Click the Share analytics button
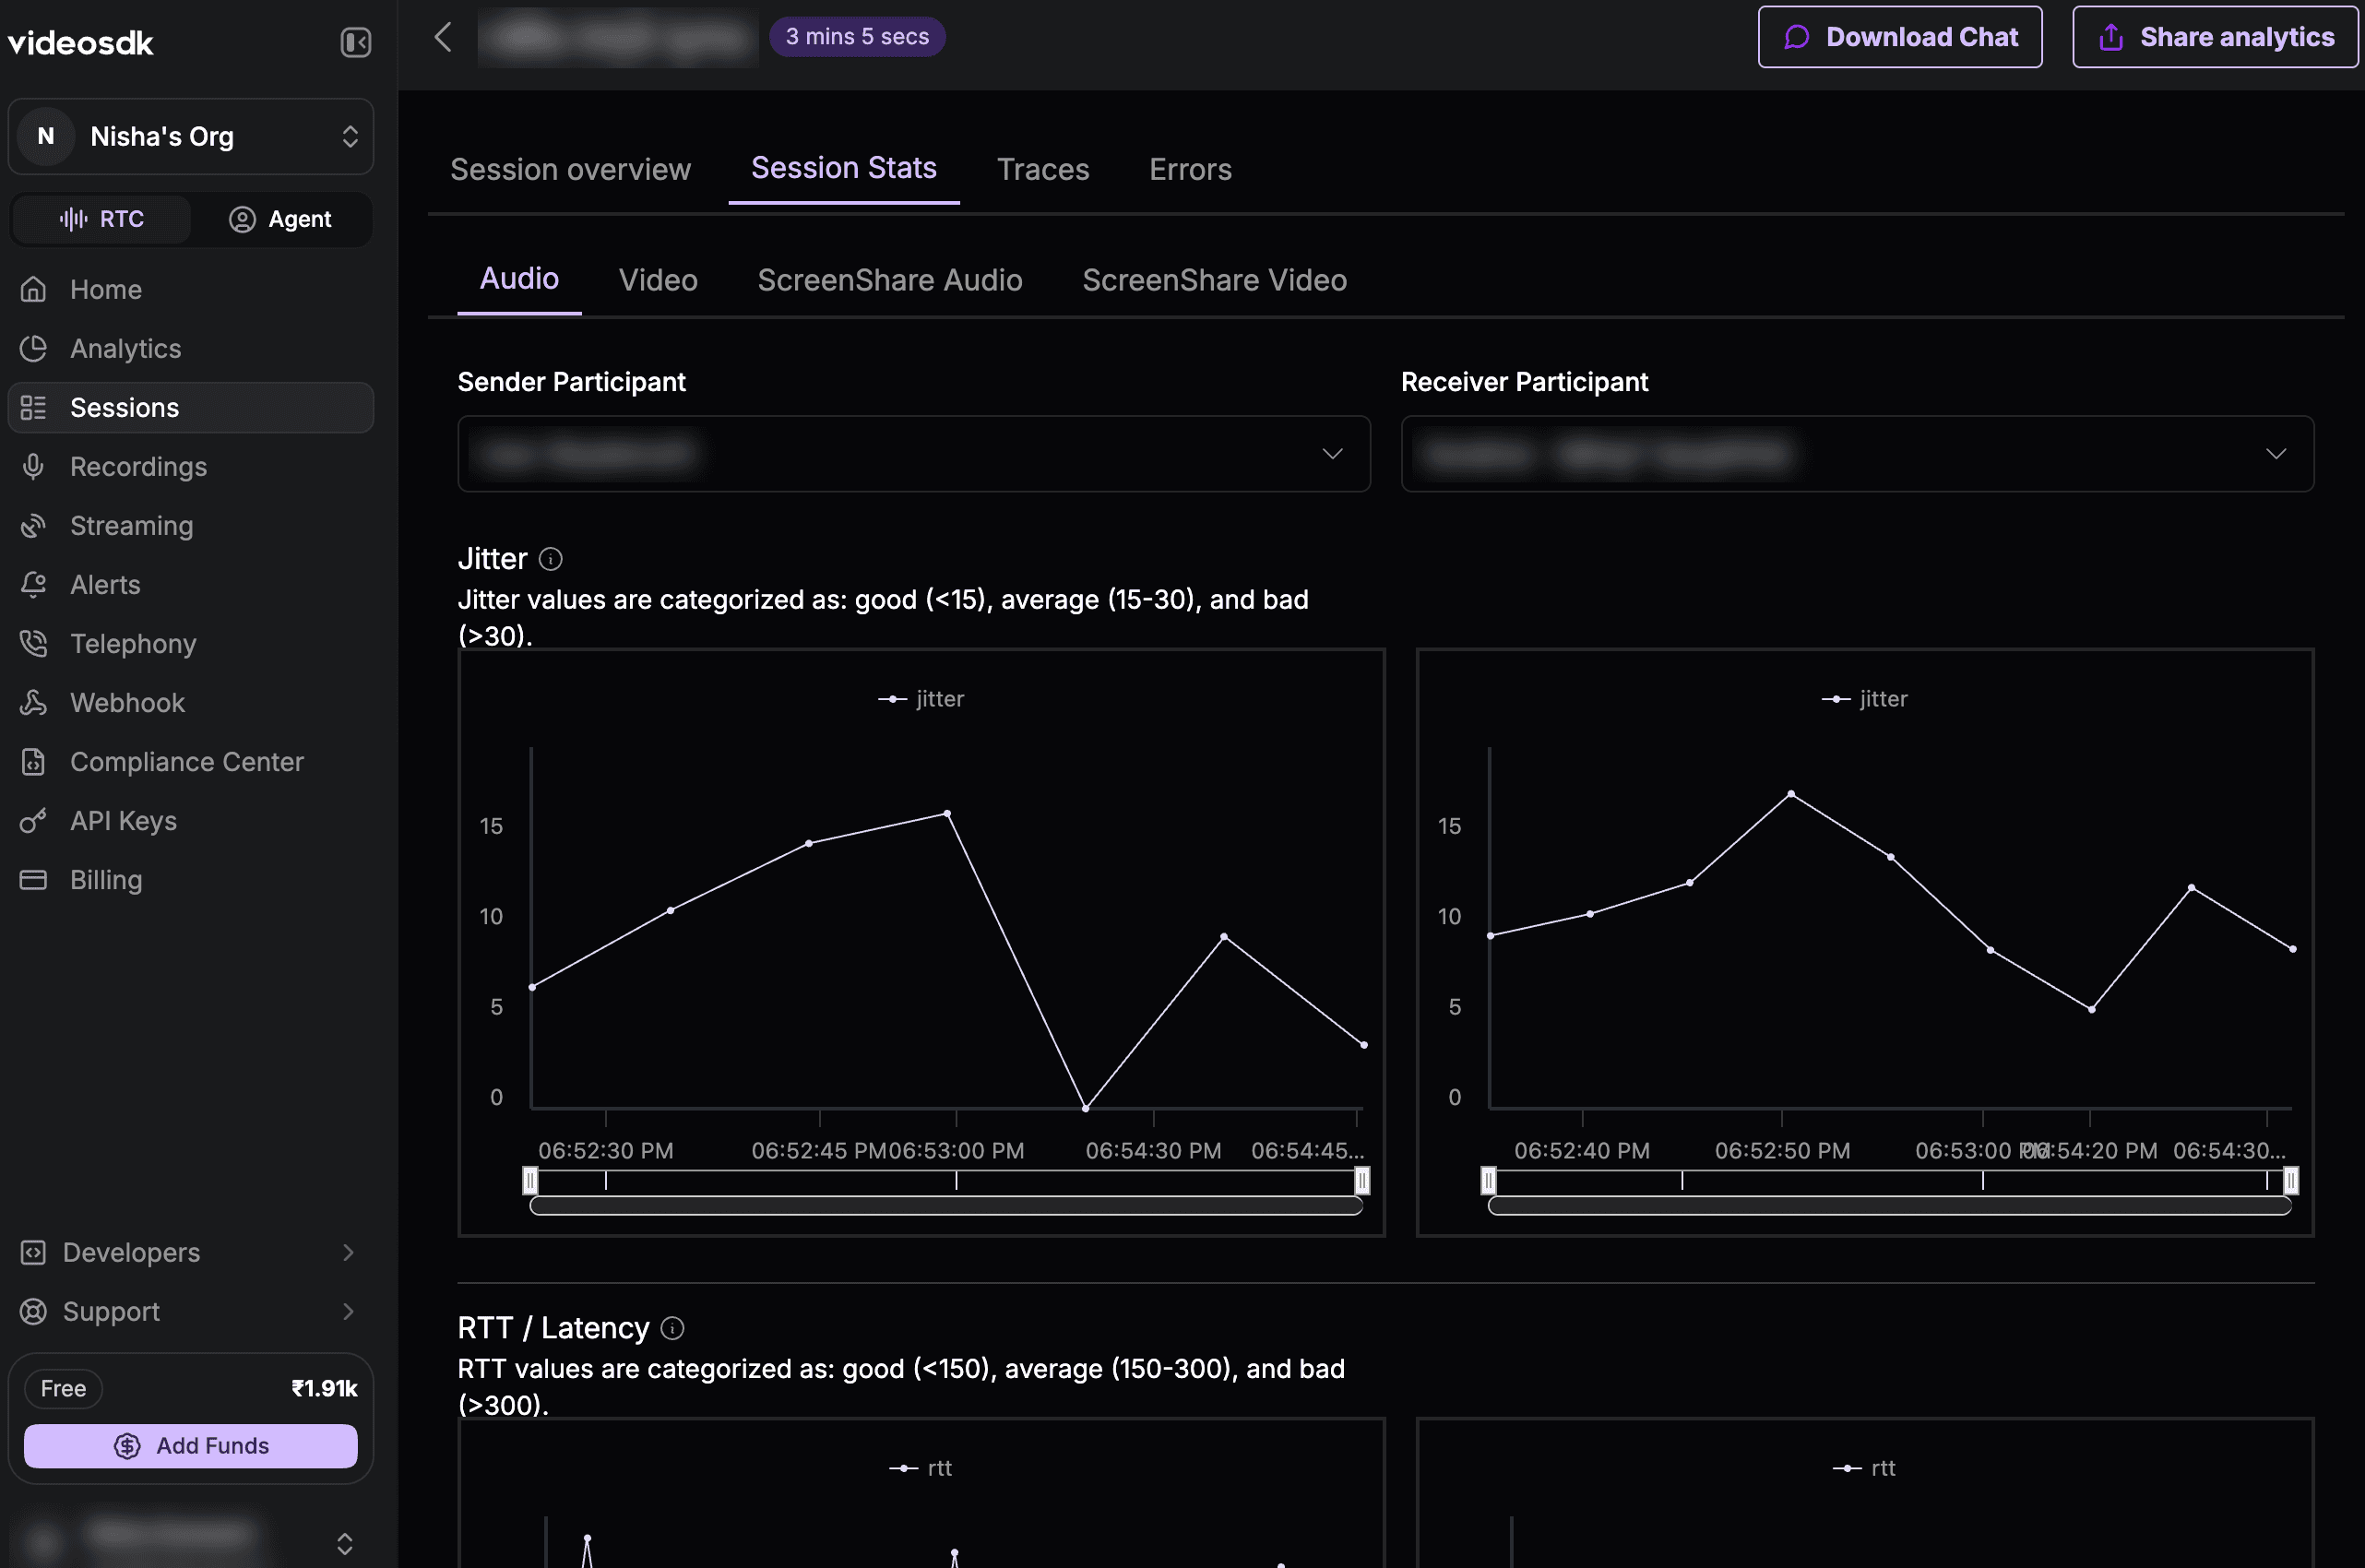2365x1568 pixels. click(x=2215, y=37)
